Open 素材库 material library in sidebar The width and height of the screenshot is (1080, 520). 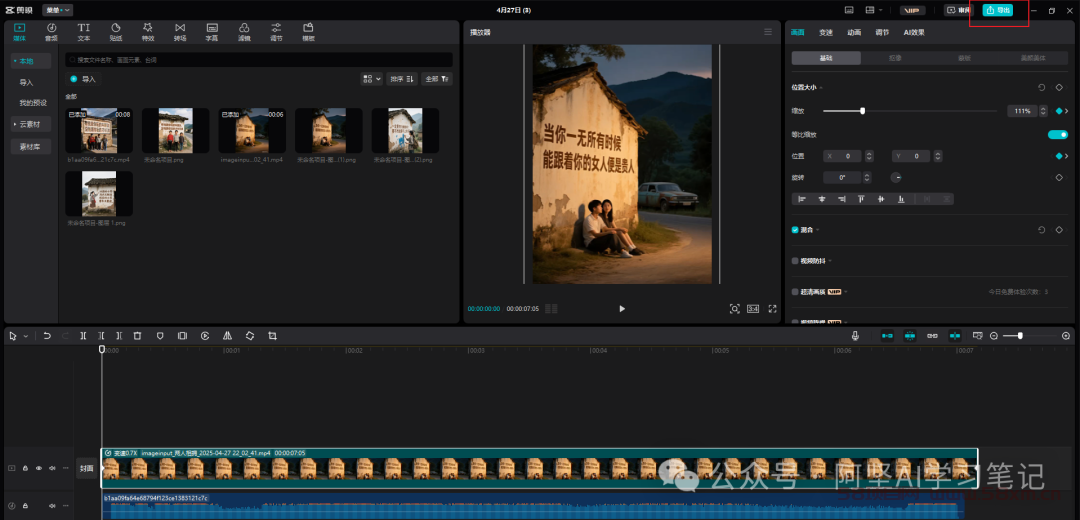[31, 146]
